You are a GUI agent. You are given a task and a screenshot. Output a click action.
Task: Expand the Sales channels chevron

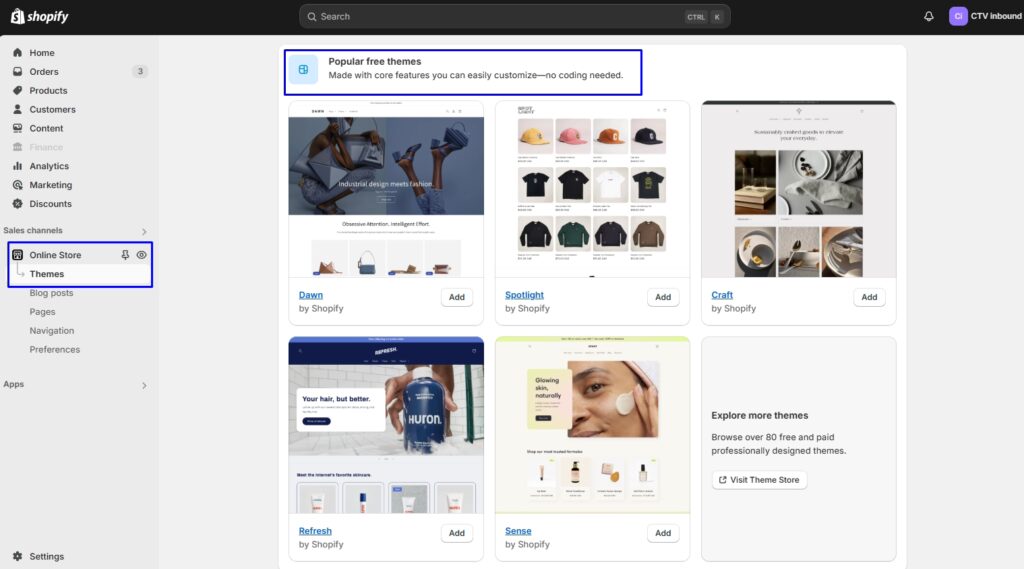click(x=144, y=231)
